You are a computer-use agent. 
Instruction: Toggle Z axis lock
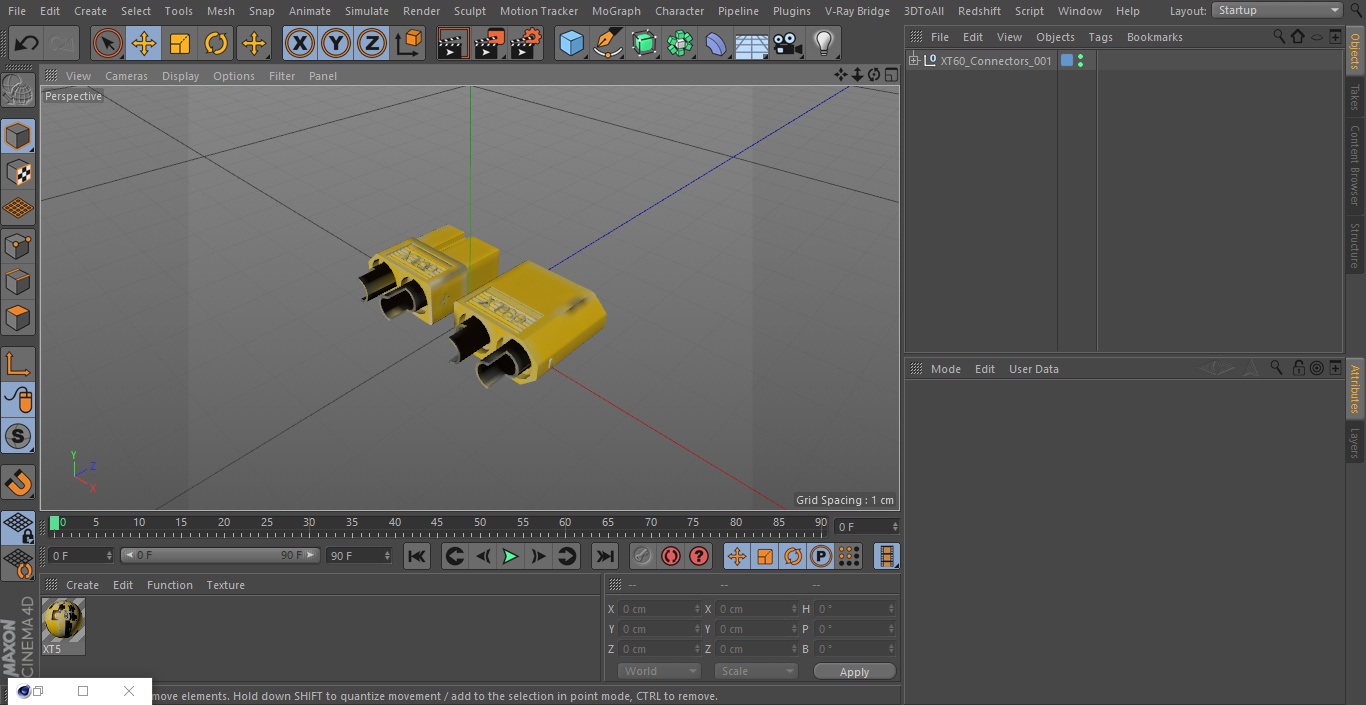372,43
